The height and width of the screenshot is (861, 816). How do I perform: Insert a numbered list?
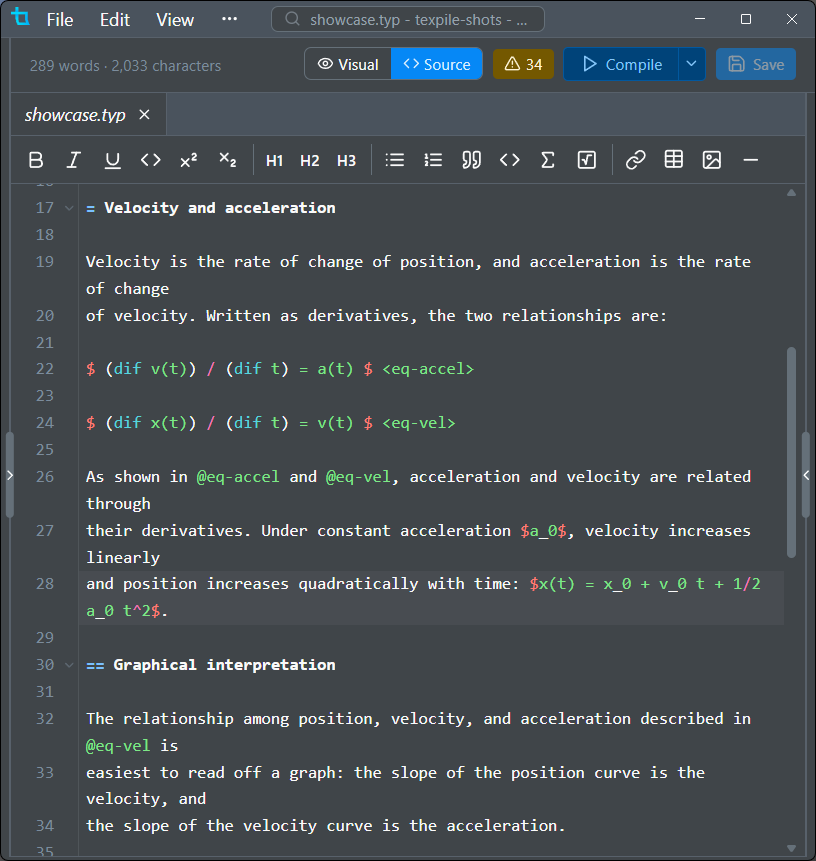(433, 160)
